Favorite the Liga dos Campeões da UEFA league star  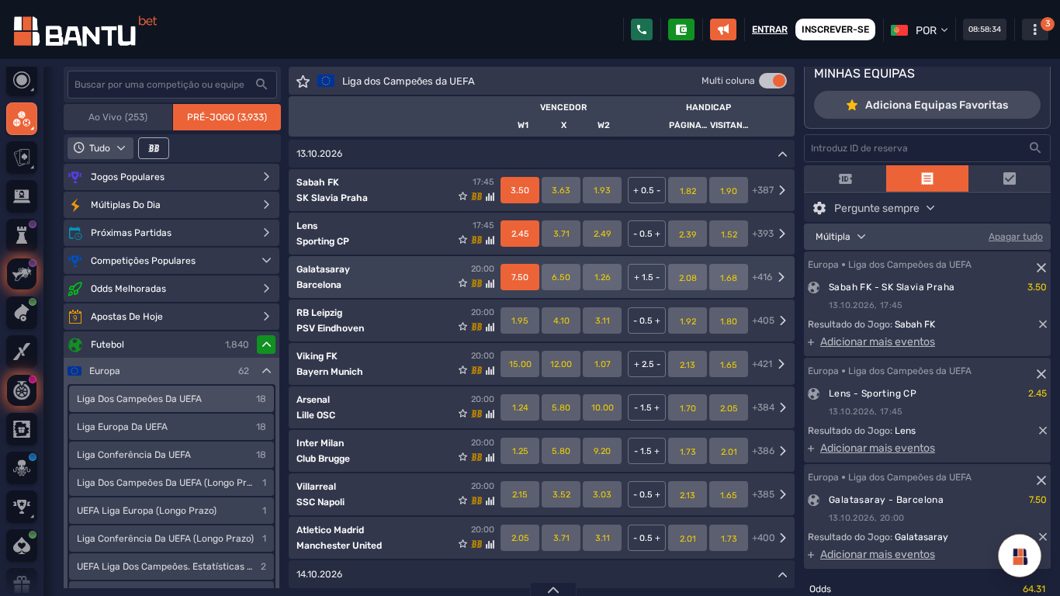pos(303,81)
